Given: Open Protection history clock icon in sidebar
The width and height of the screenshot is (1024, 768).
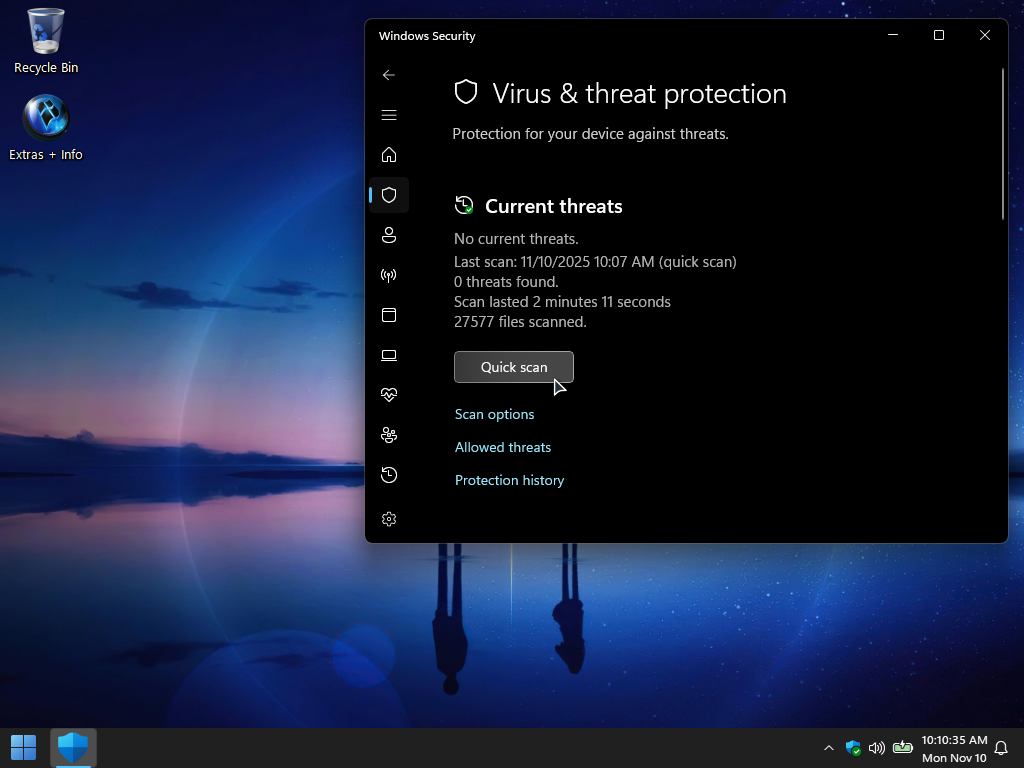Looking at the screenshot, I should pyautogui.click(x=389, y=475).
